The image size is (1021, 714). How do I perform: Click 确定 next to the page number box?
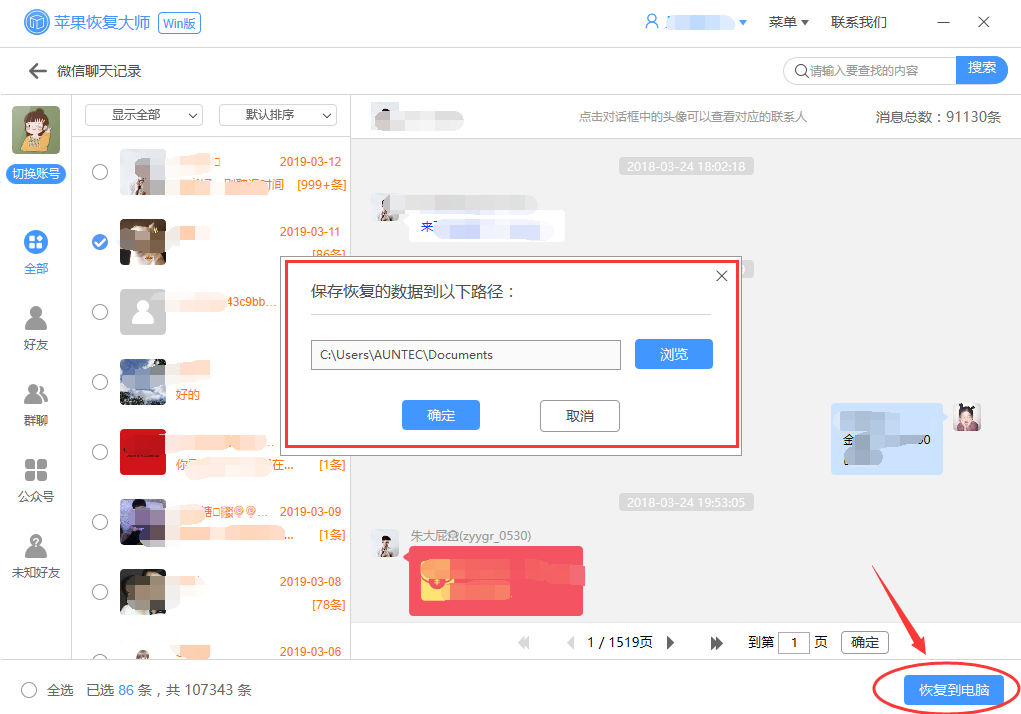[x=865, y=642]
